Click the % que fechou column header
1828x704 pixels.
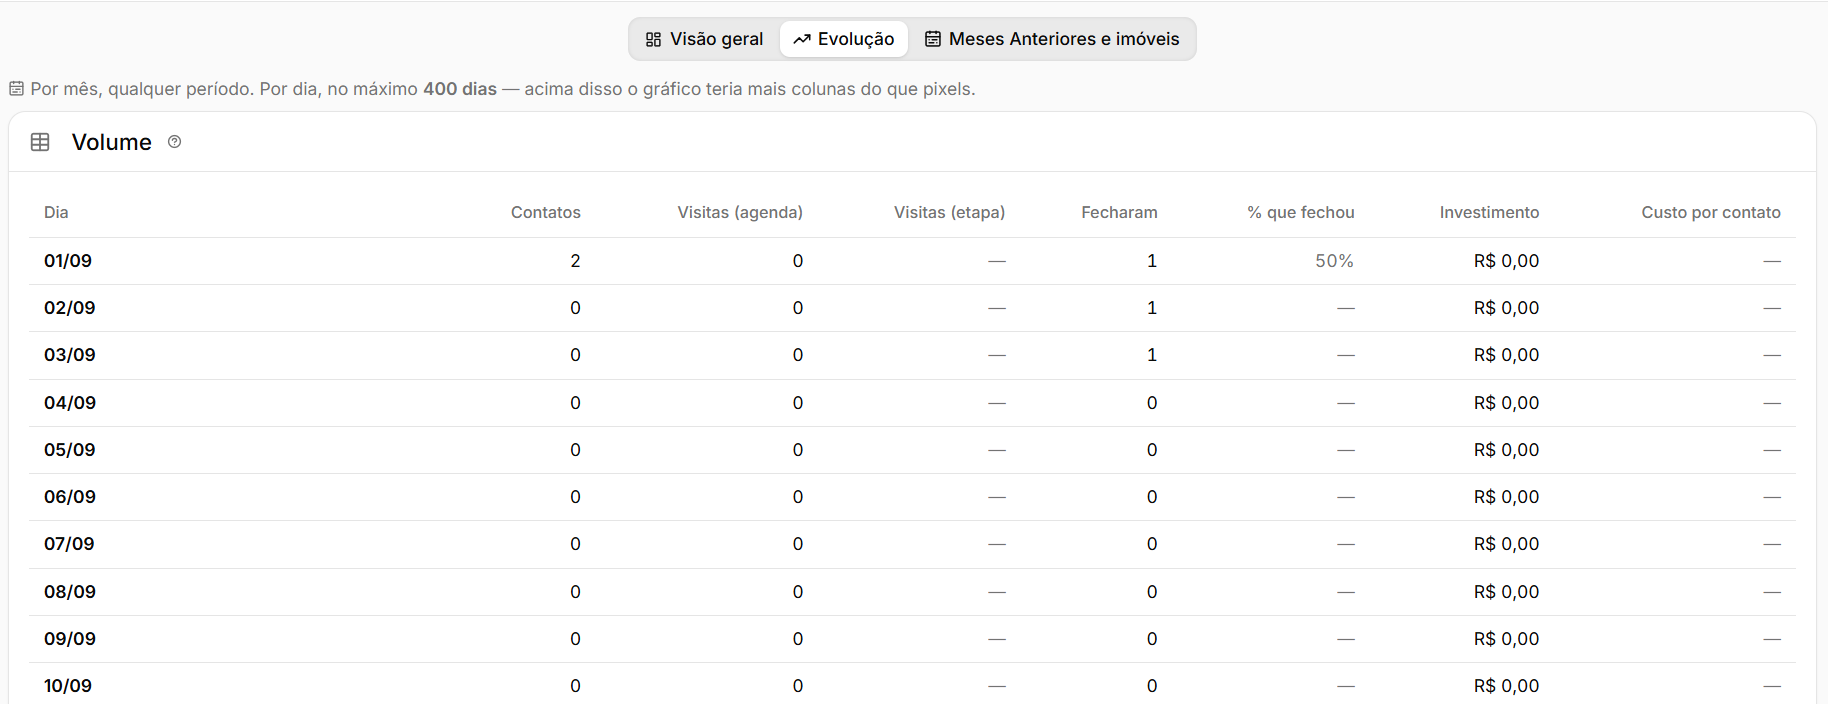pyautogui.click(x=1301, y=212)
